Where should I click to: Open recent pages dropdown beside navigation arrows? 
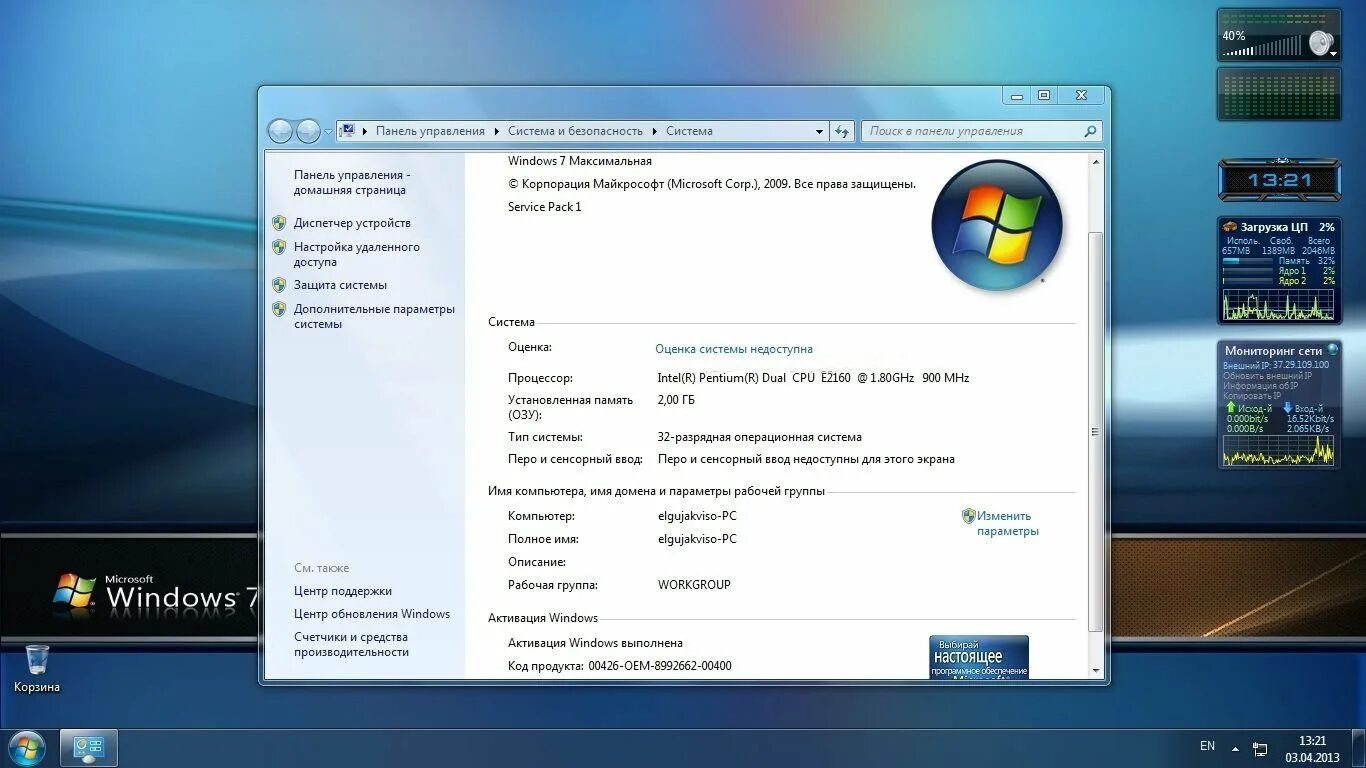pyautogui.click(x=328, y=132)
